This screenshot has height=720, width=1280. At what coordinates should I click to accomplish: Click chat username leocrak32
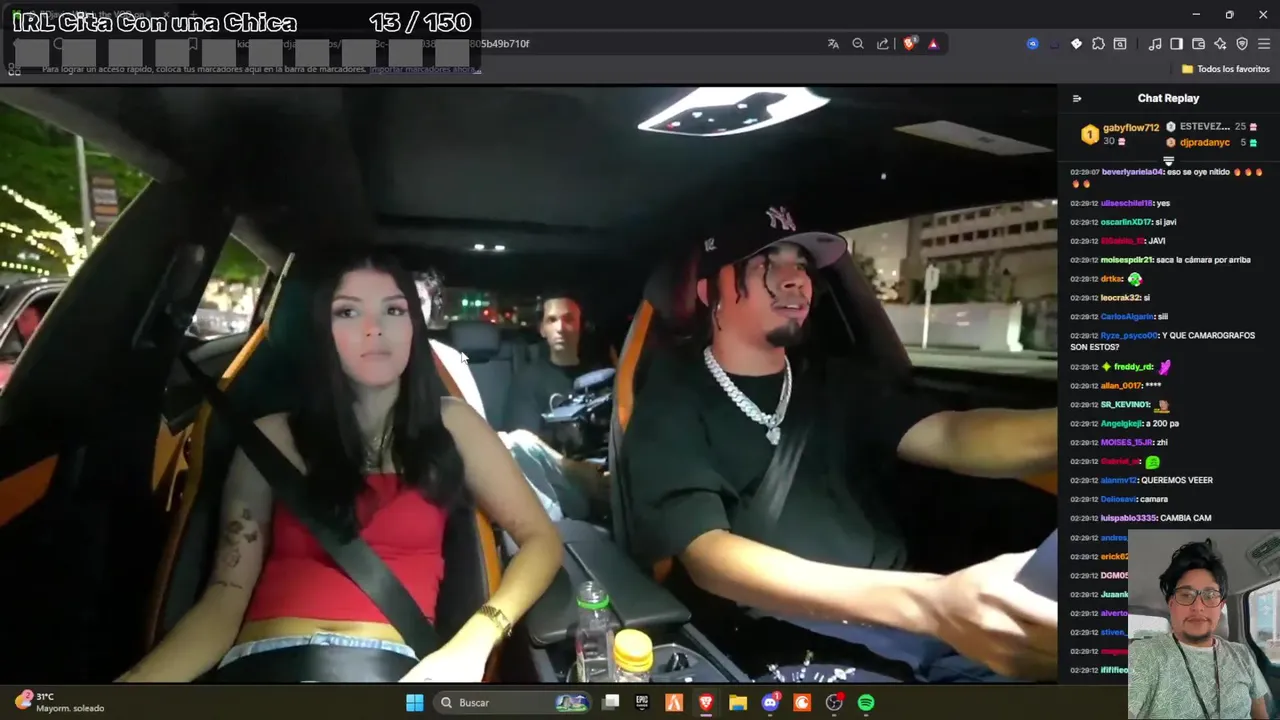(1120, 298)
